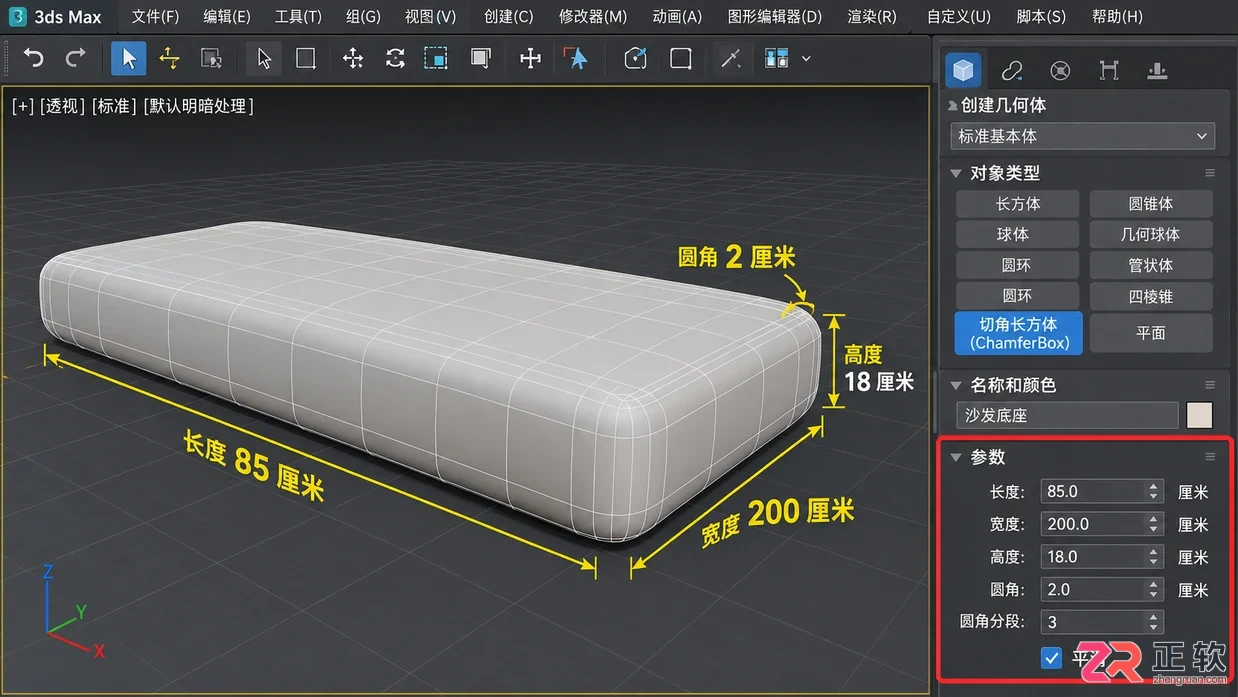Select the blue dashed Scale tool
This screenshot has height=697, width=1238.
[x=436, y=58]
